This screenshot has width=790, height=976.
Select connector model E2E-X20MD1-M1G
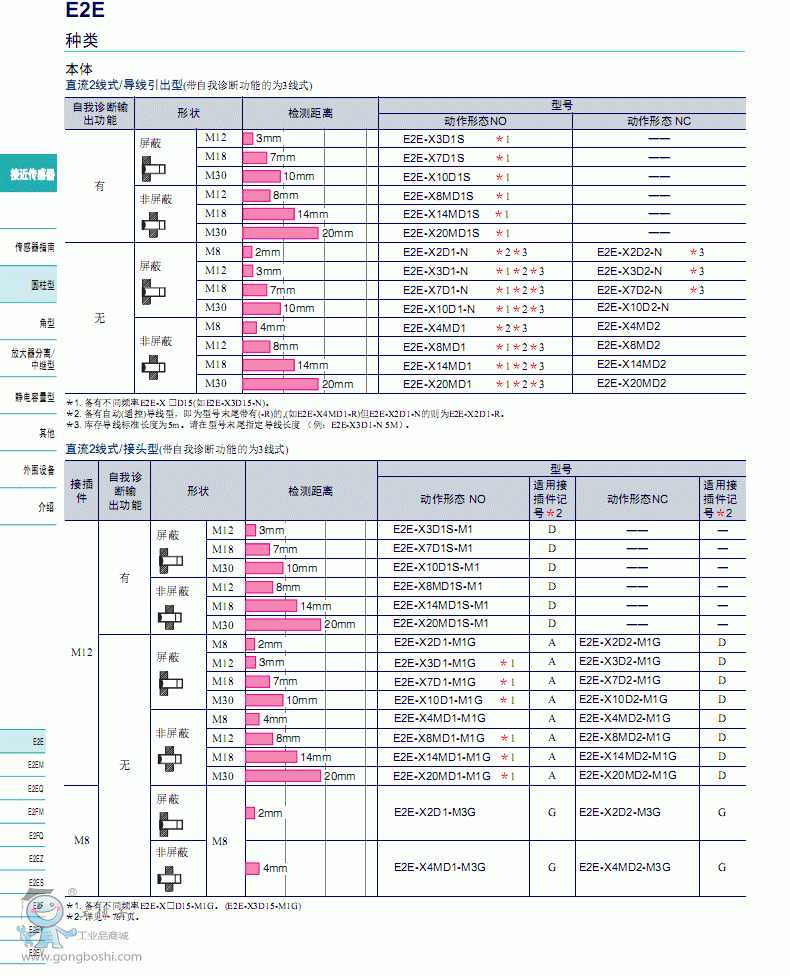441,776
